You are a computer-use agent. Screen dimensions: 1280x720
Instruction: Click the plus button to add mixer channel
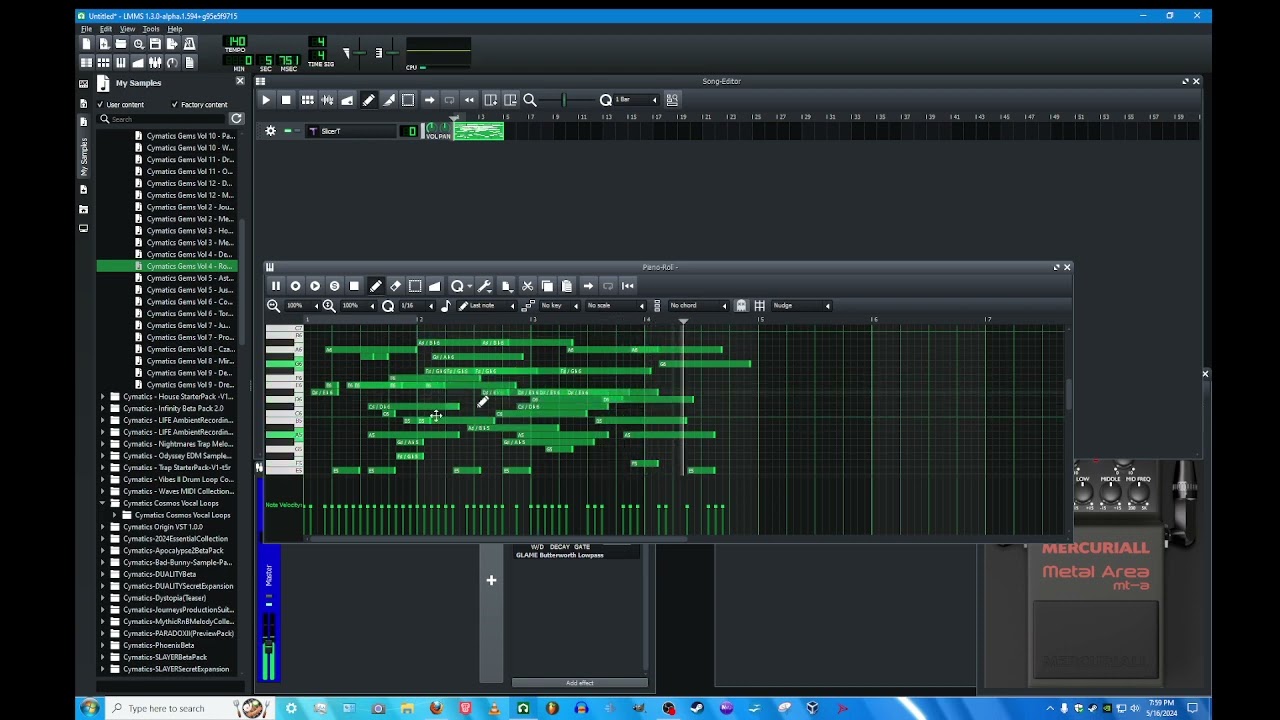[x=491, y=580]
